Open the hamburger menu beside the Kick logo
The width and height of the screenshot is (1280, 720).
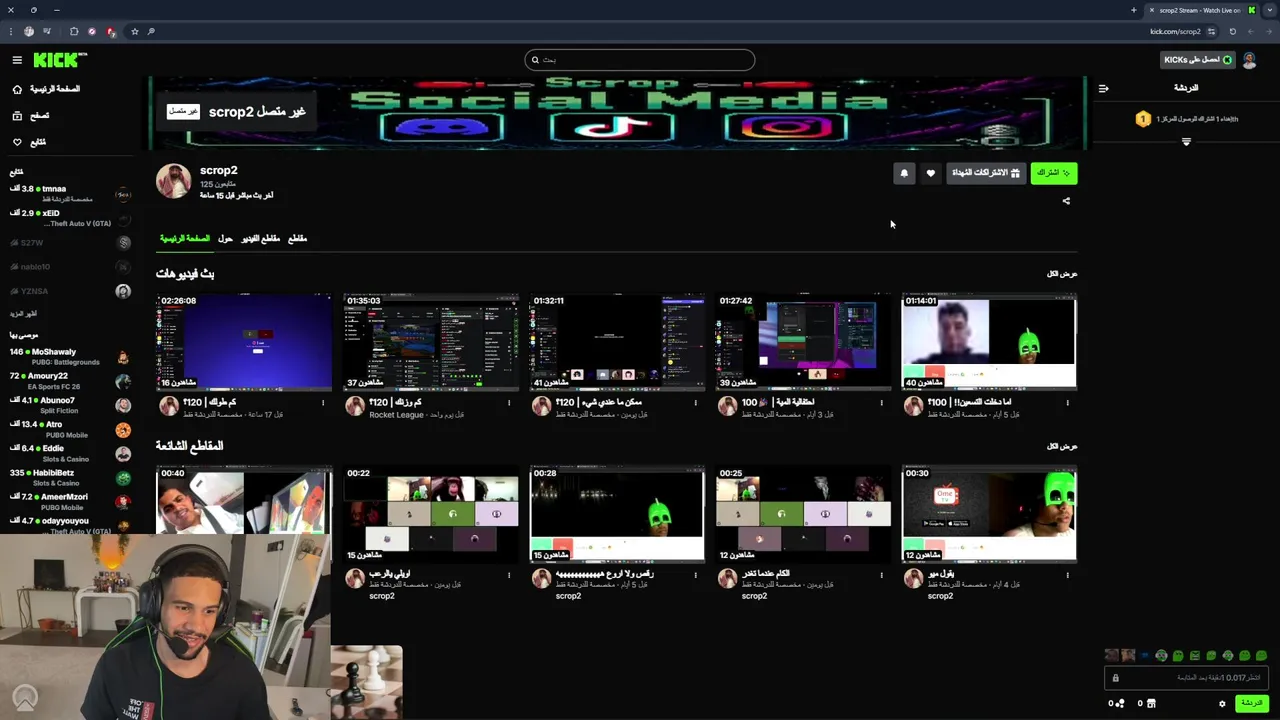17,60
